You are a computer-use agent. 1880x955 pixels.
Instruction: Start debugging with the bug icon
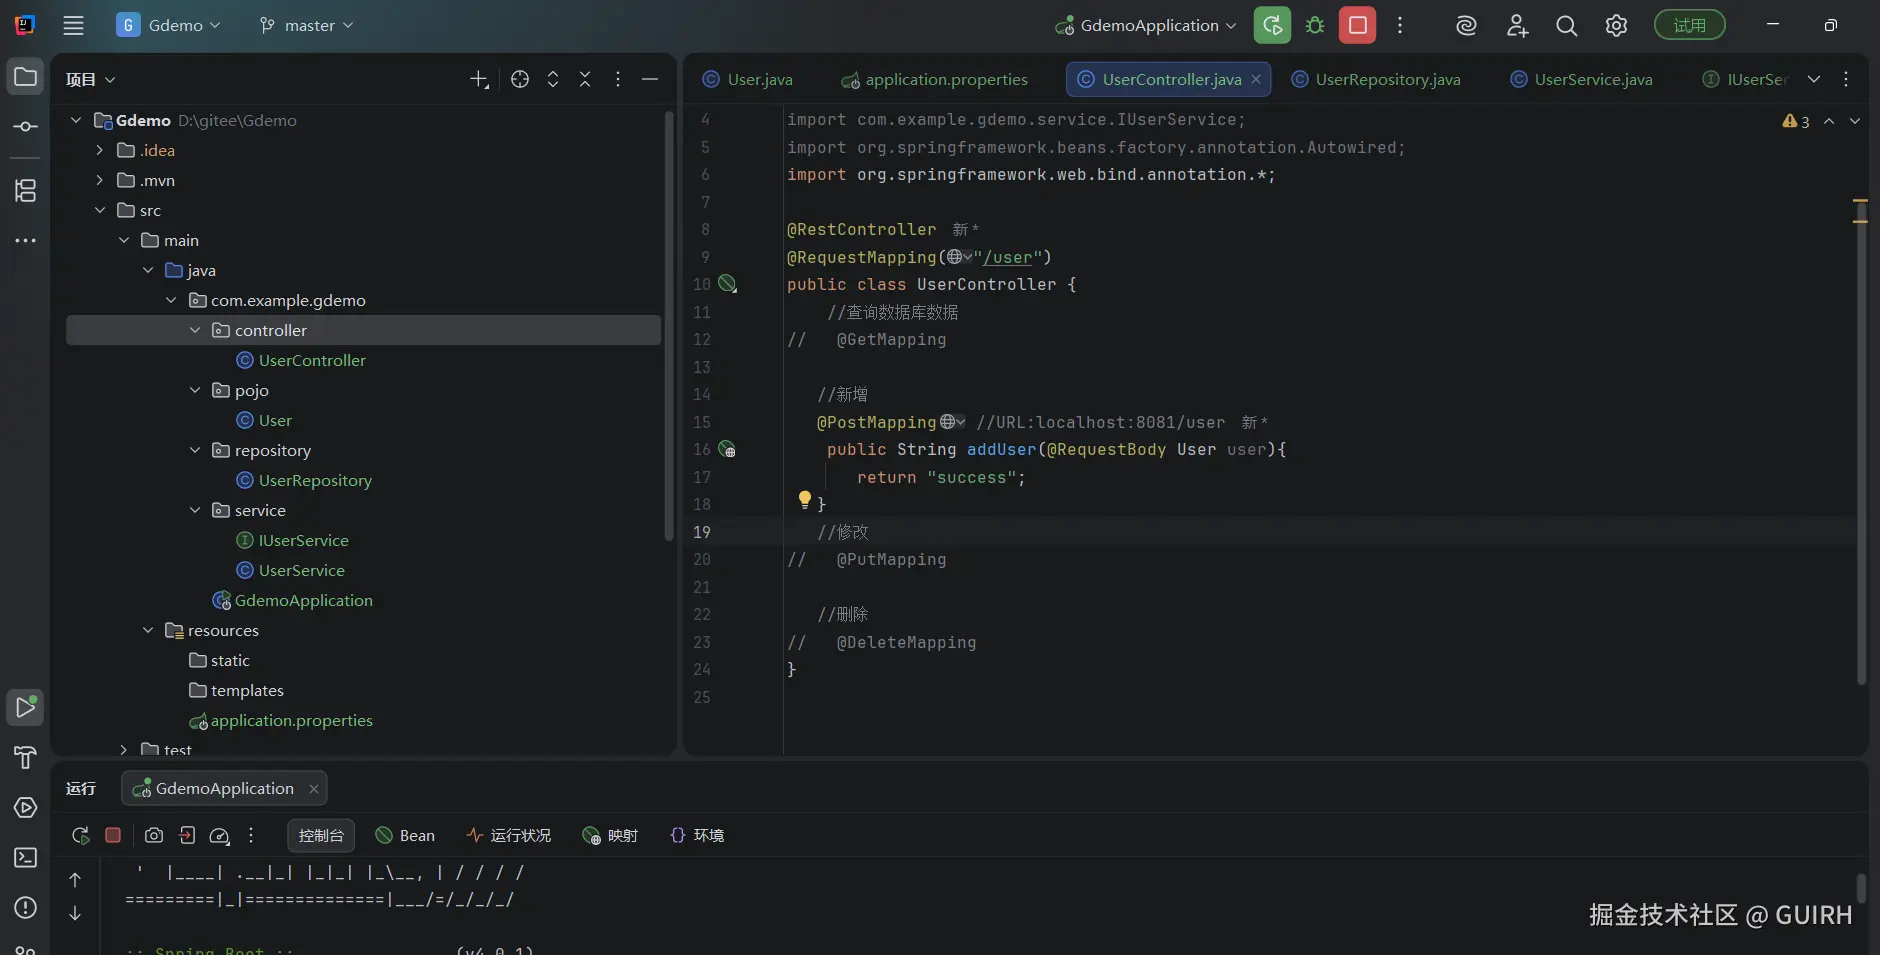click(x=1315, y=26)
